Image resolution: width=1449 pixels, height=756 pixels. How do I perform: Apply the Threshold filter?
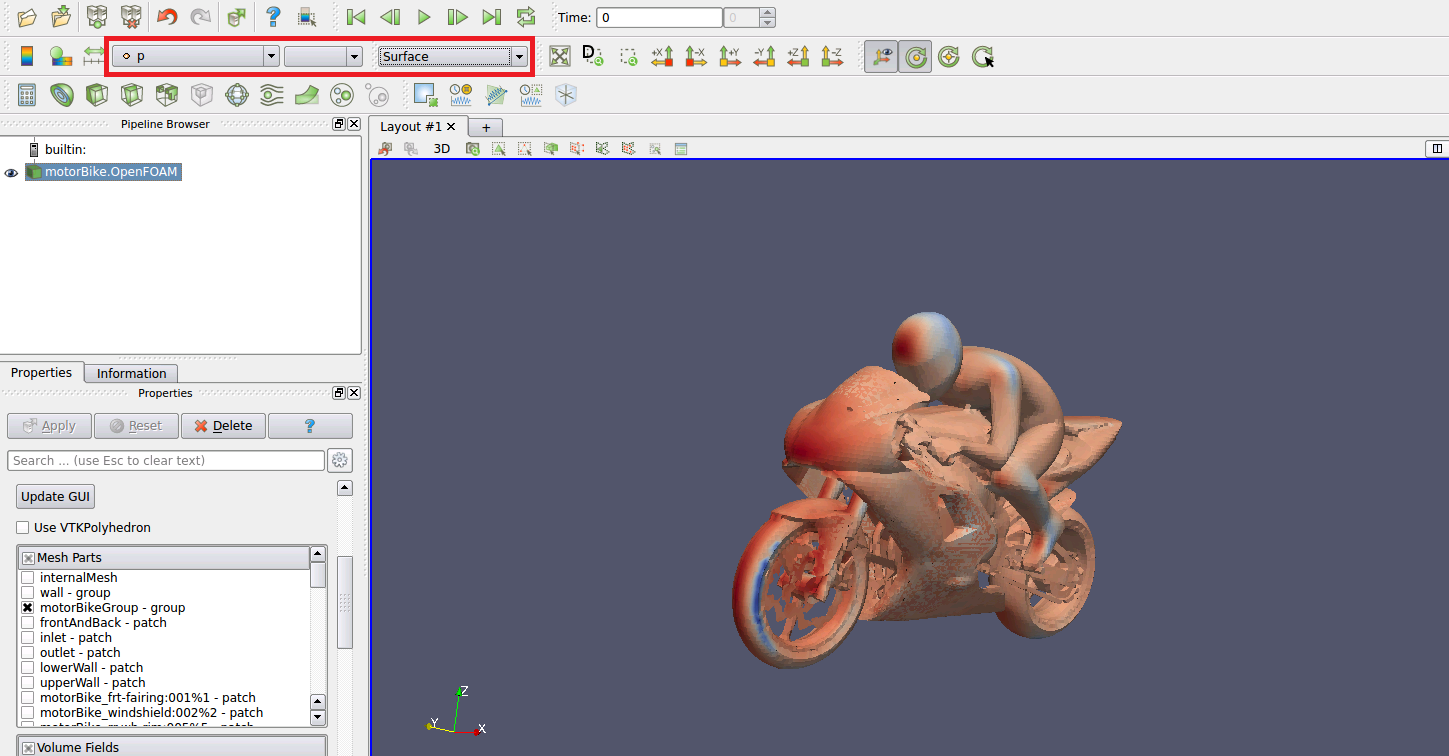(x=167, y=95)
